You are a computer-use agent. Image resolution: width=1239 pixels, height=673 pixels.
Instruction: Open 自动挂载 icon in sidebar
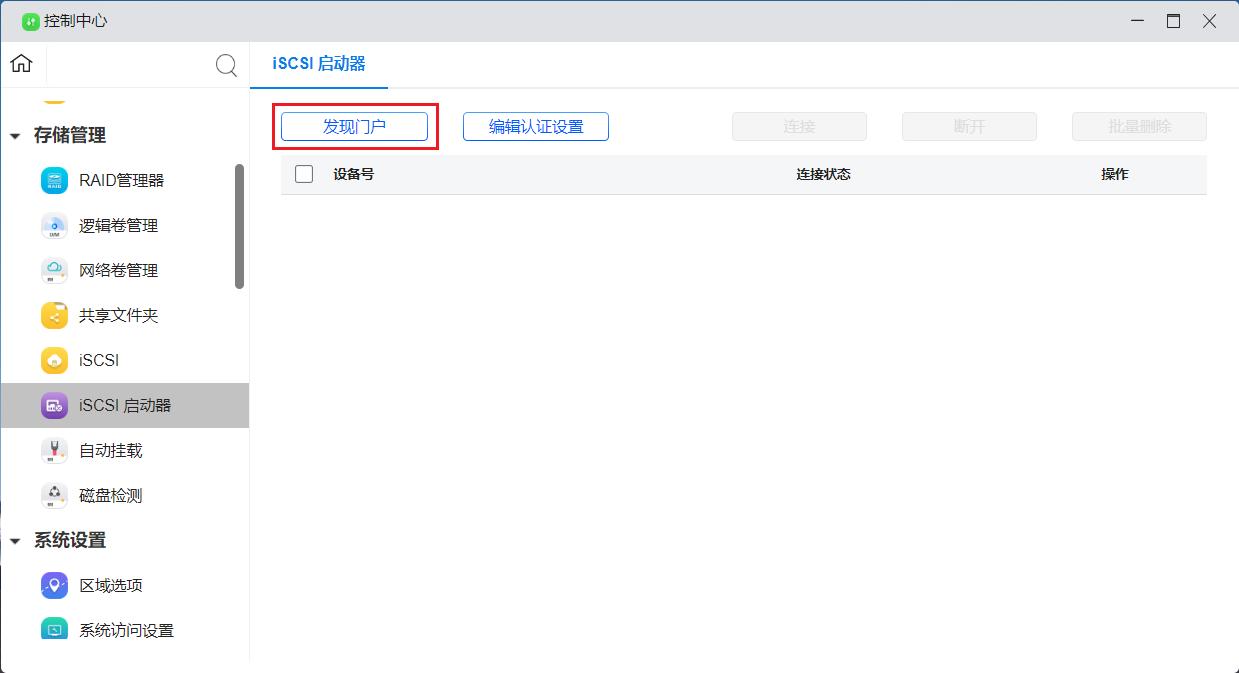[x=54, y=451]
